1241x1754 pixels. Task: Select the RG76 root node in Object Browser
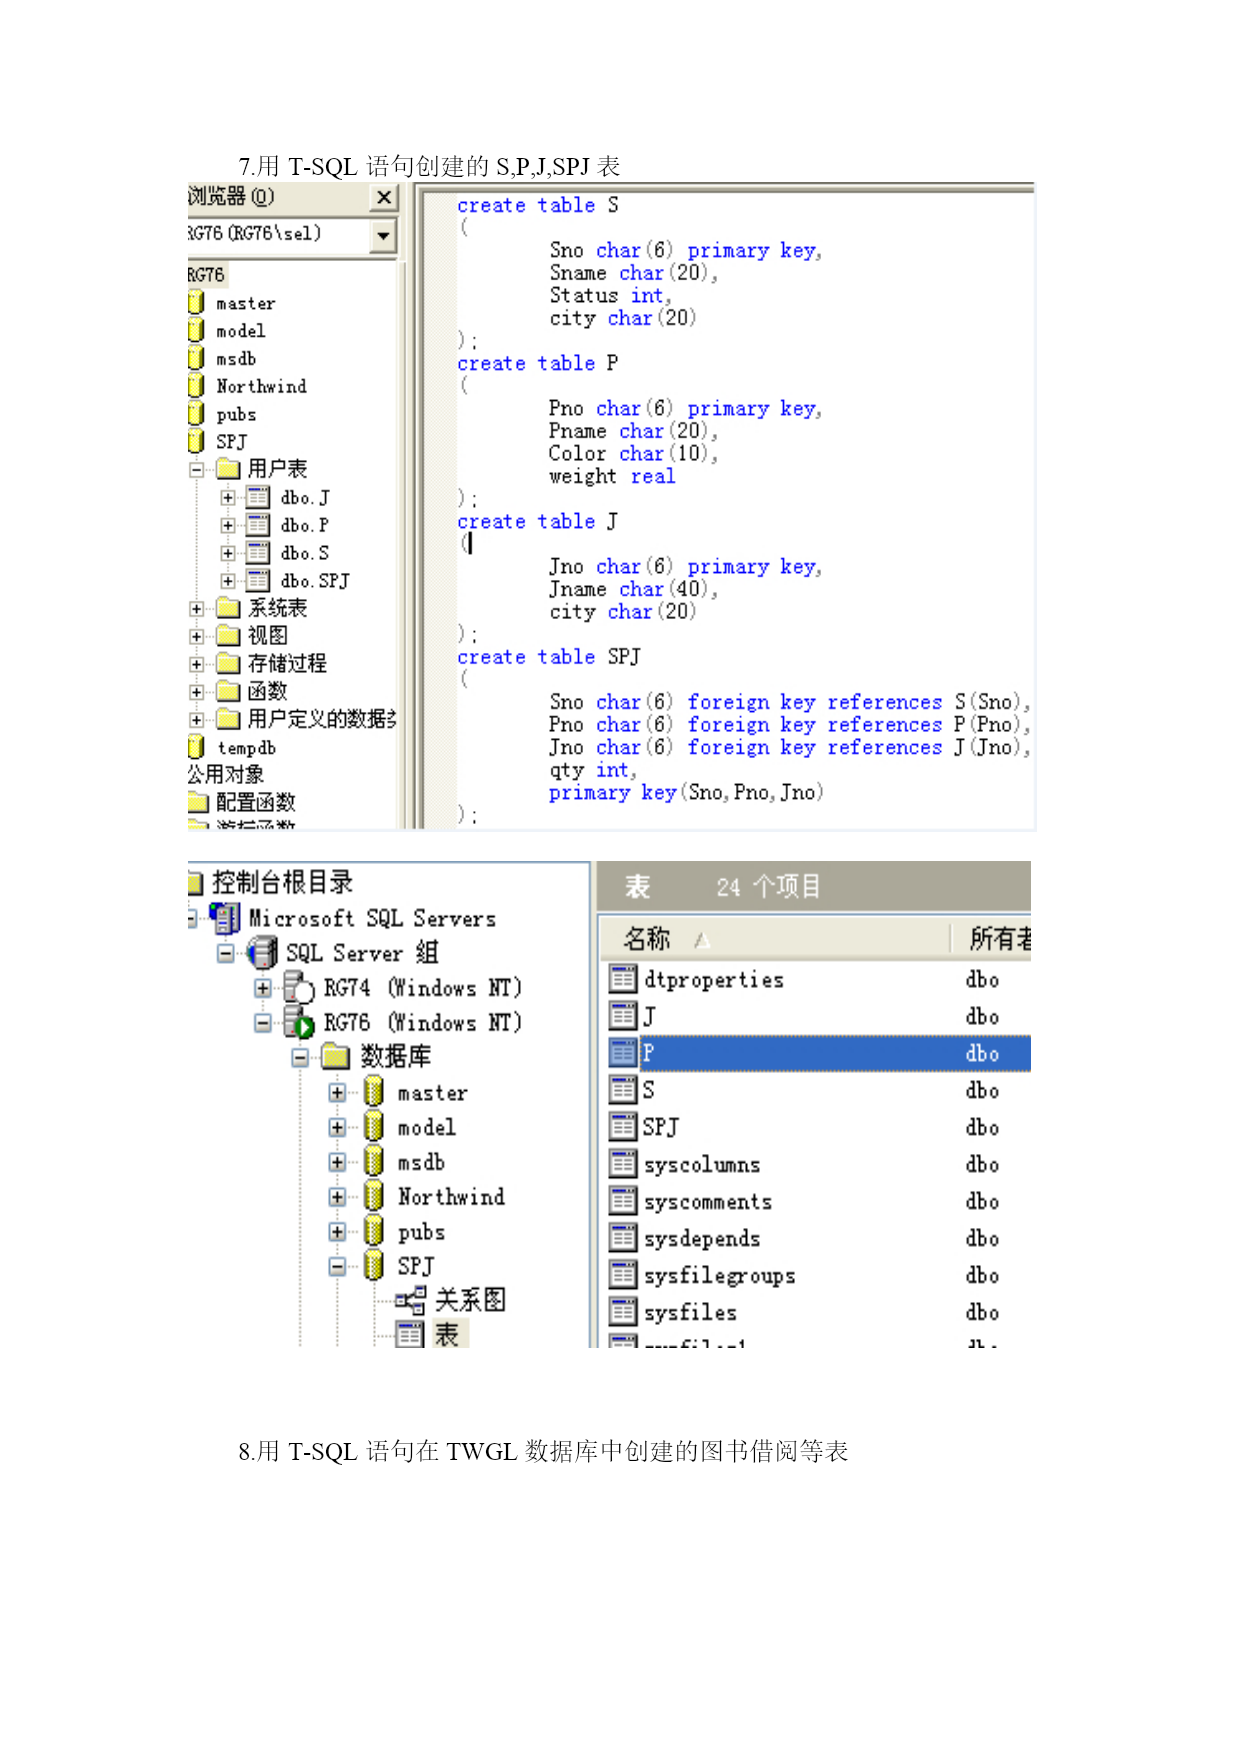206,275
